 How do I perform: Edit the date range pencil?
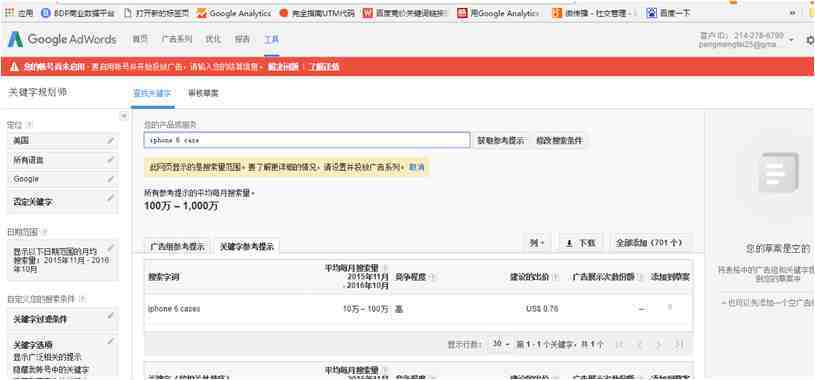pyautogui.click(x=110, y=248)
